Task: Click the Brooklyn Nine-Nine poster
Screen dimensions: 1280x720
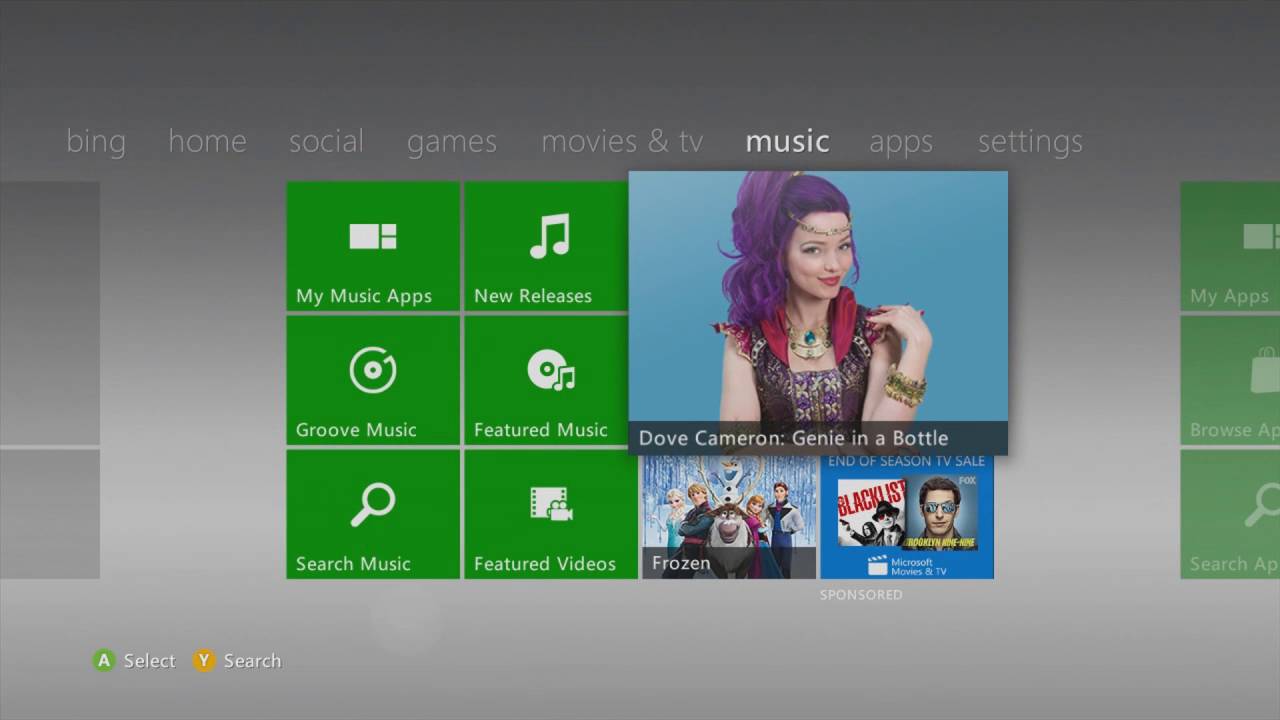Action: coord(940,514)
